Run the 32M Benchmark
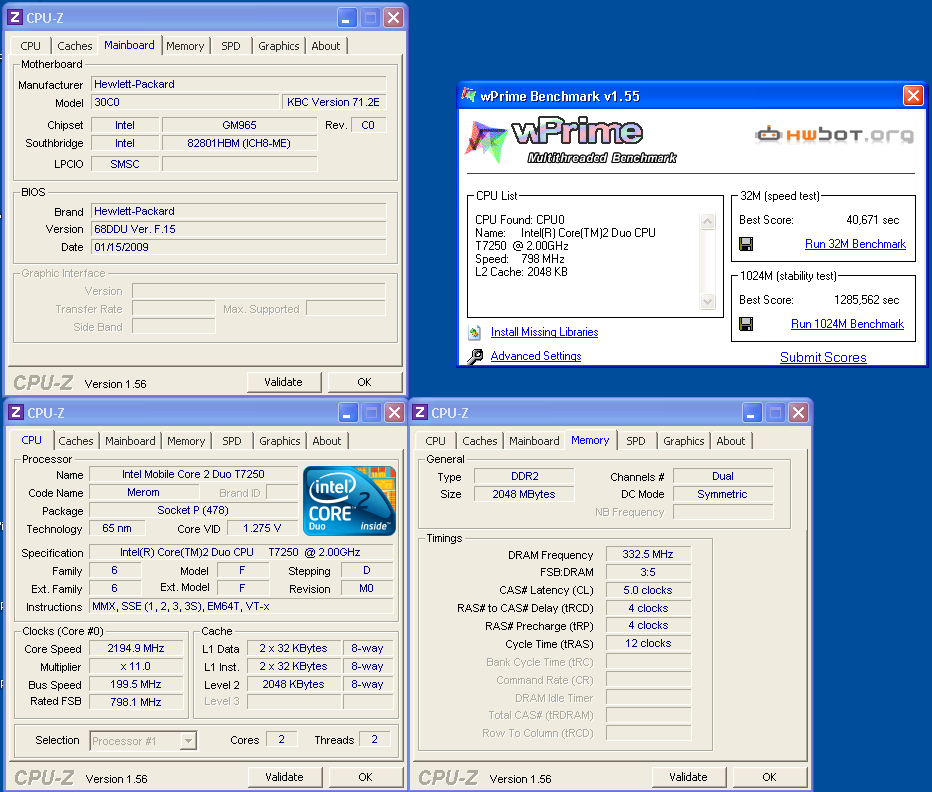Viewport: 932px width, 792px height. point(855,244)
